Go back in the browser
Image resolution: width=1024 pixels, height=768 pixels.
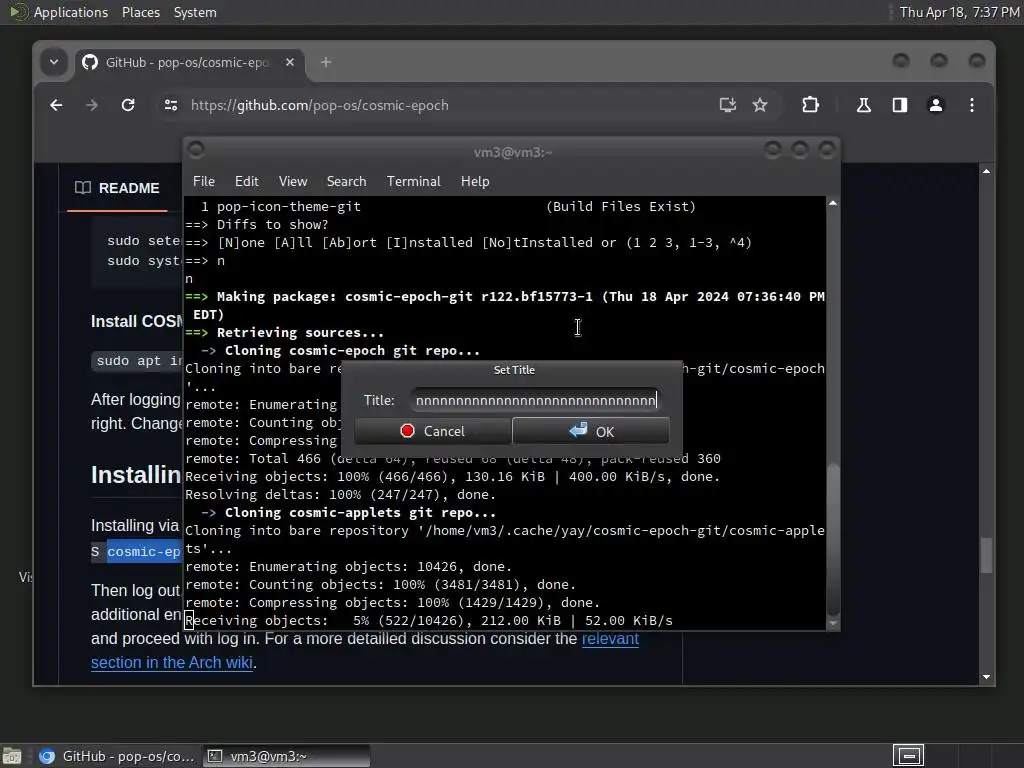click(x=56, y=105)
